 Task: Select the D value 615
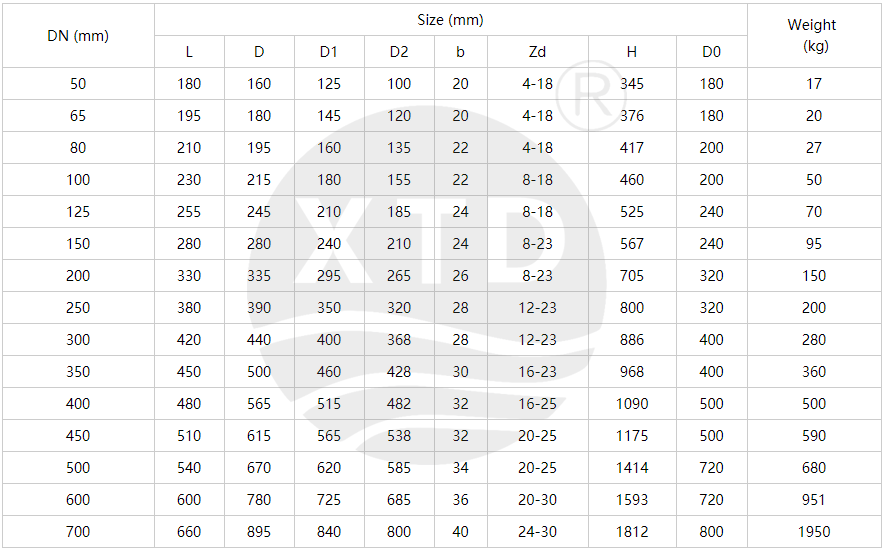[x=259, y=436]
